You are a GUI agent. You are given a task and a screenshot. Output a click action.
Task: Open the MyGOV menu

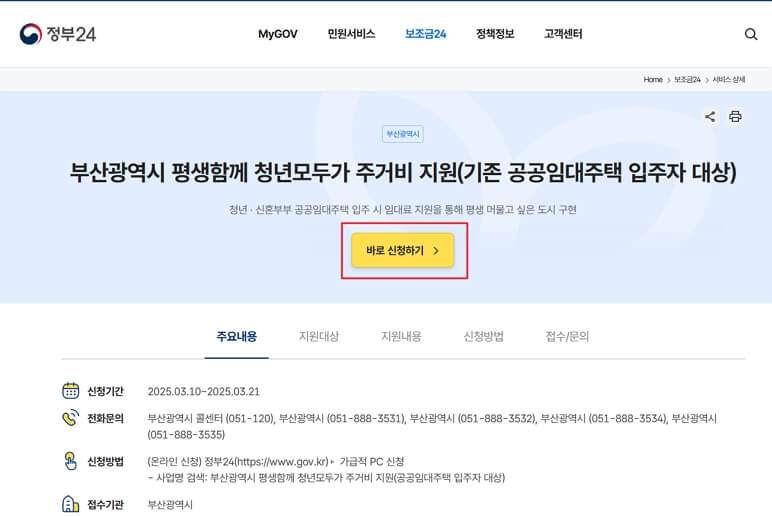pos(278,34)
